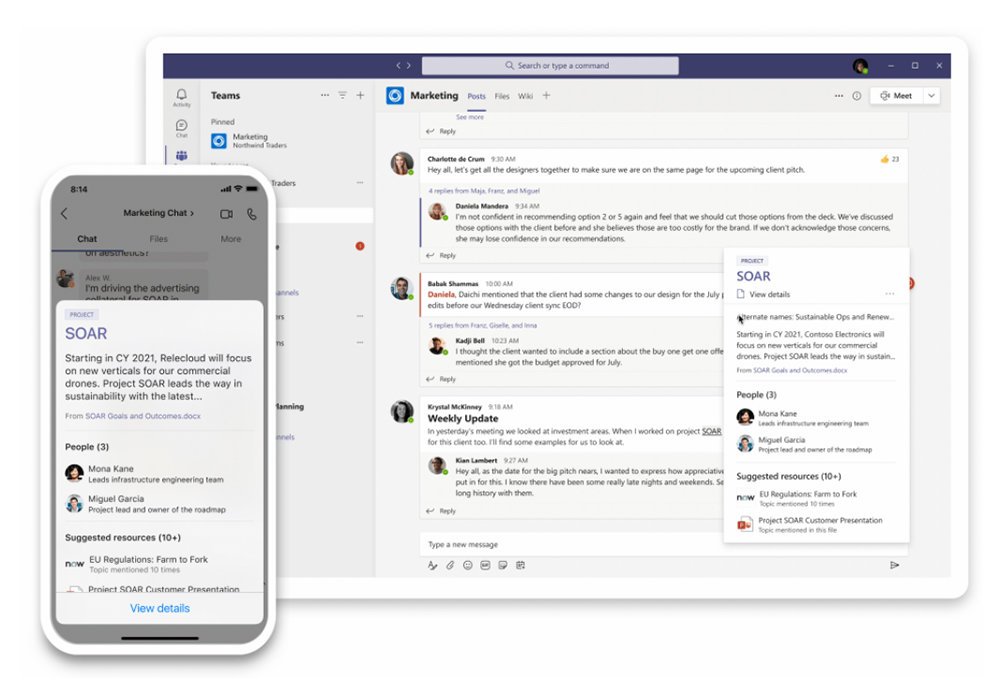This screenshot has width=1000, height=696.
Task: Open the GIF icon in compose toolbar
Action: (485, 565)
